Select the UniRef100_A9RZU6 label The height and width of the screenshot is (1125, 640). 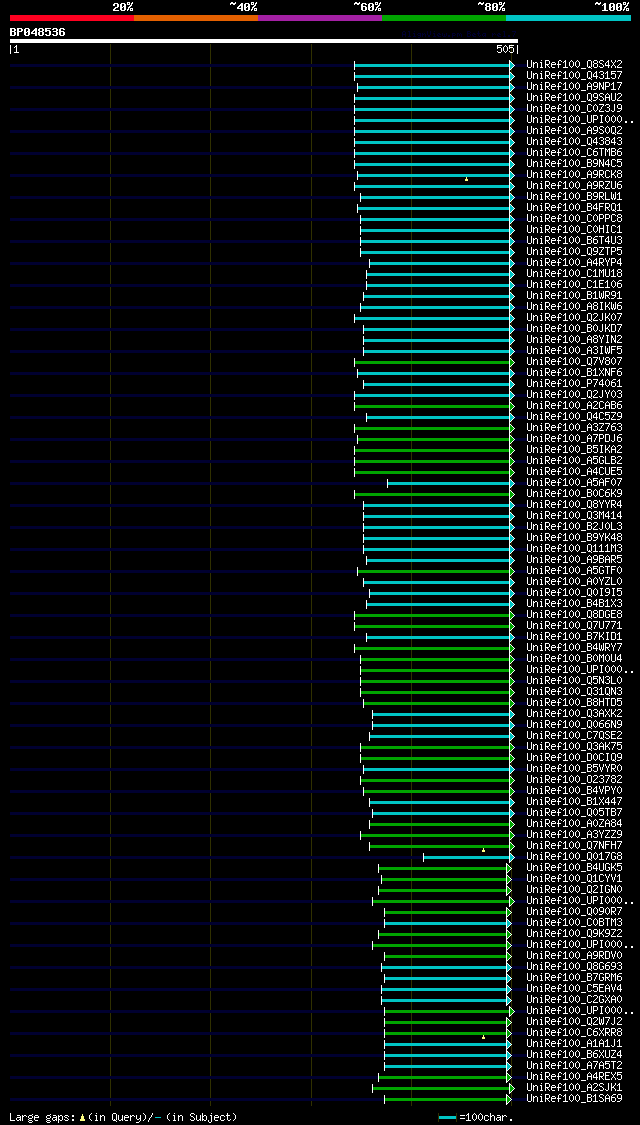[x=574, y=185]
